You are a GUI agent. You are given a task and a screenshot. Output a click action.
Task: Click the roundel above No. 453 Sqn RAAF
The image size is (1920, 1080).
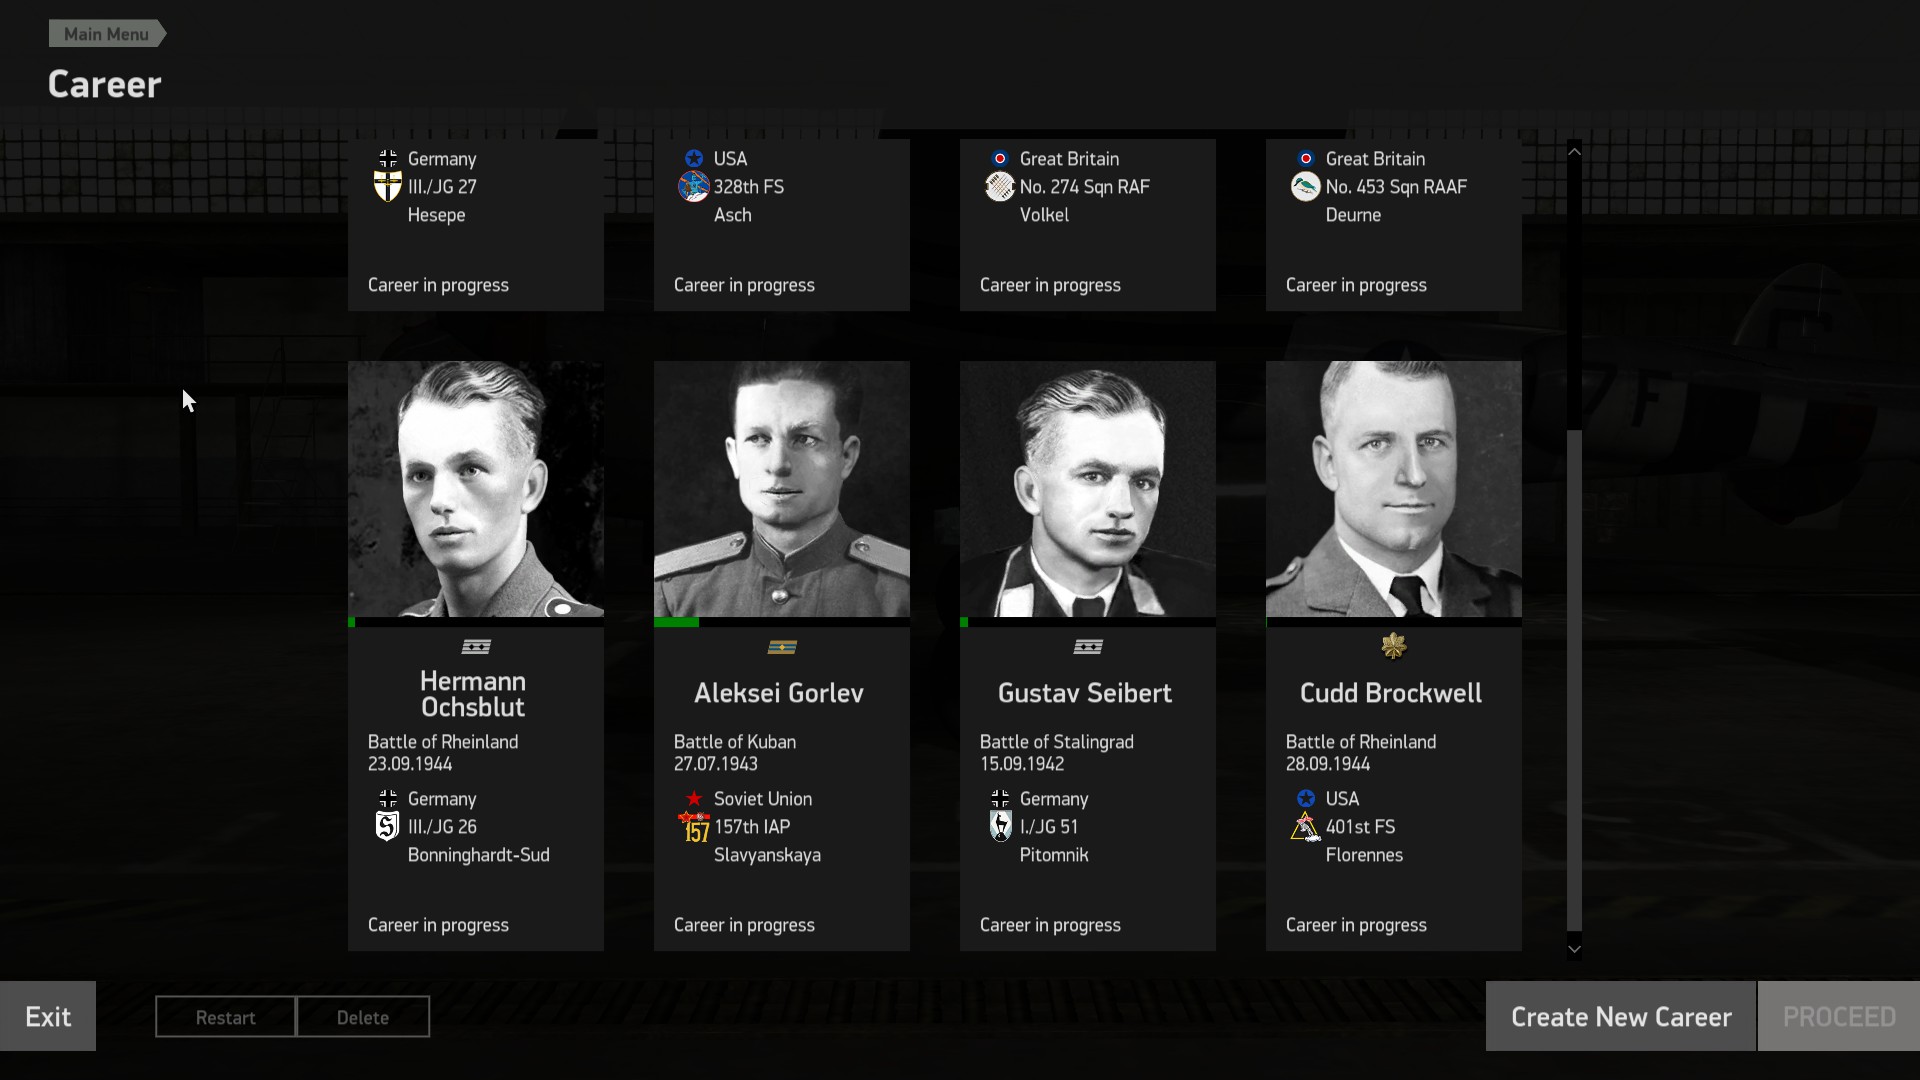[1306, 159]
